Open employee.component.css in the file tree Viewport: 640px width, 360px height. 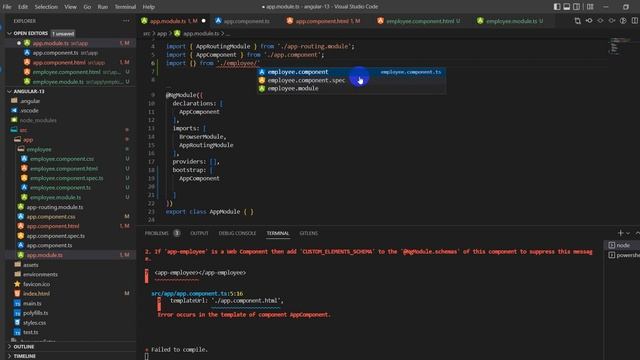(x=62, y=159)
